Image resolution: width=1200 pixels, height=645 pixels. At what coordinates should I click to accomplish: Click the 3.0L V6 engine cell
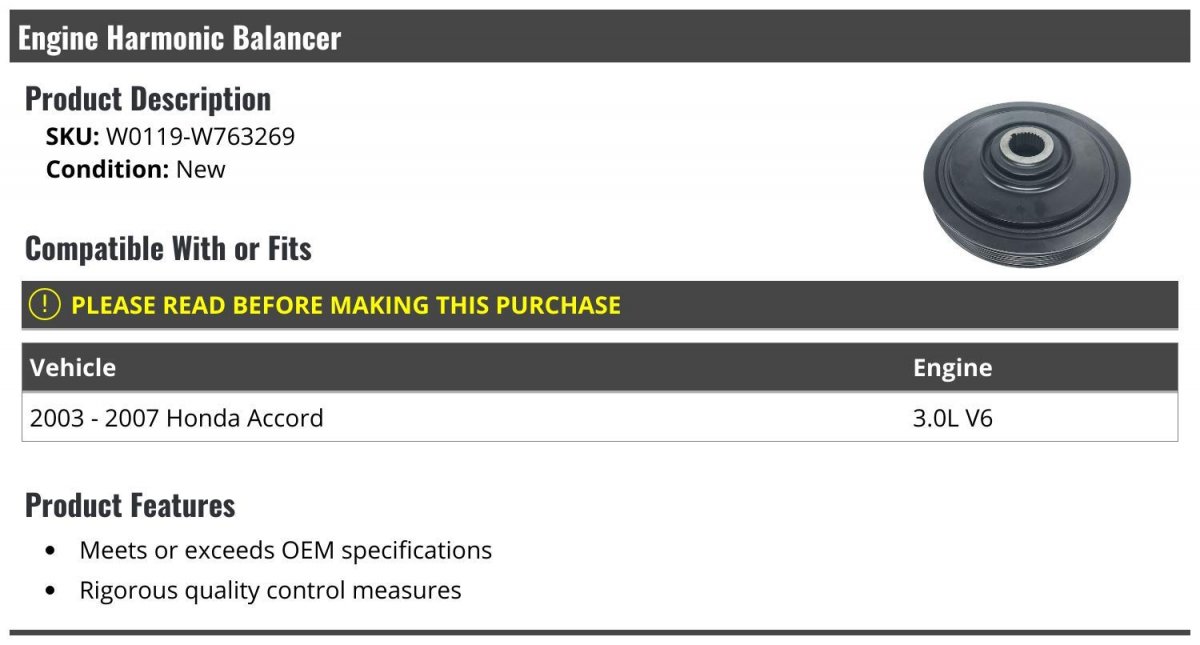[953, 418]
